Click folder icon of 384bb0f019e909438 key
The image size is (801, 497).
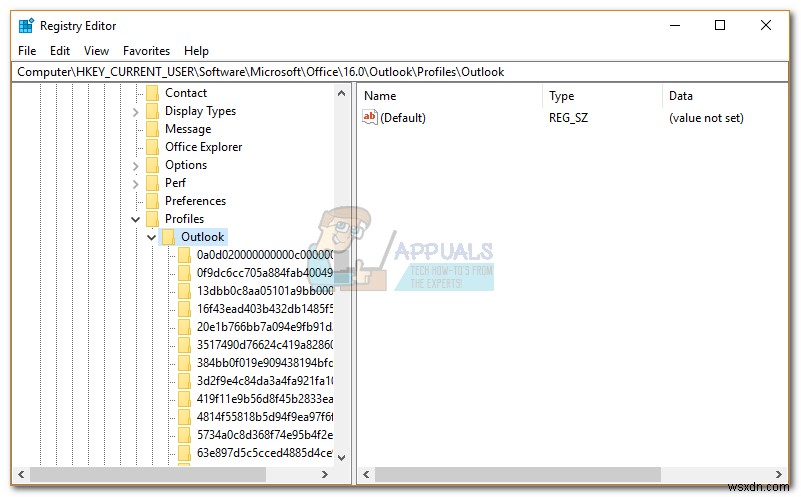tap(184, 363)
